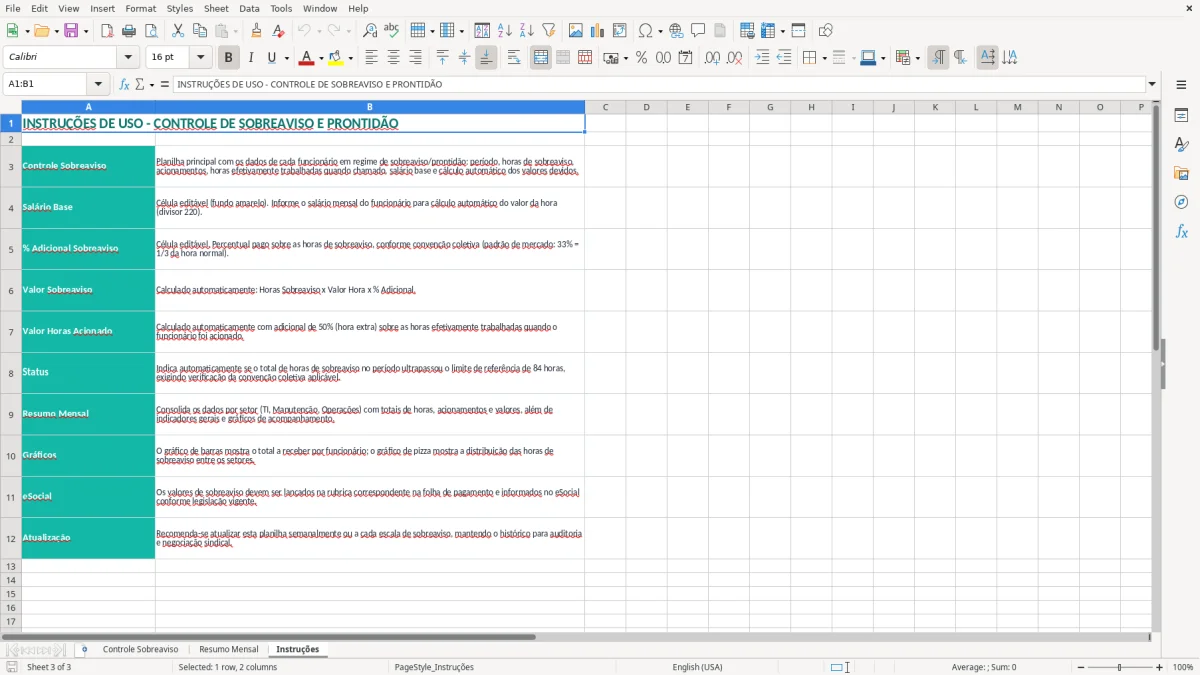Open the sidebar Navigator panel
Viewport: 1200px width, 675px height.
[1181, 202]
